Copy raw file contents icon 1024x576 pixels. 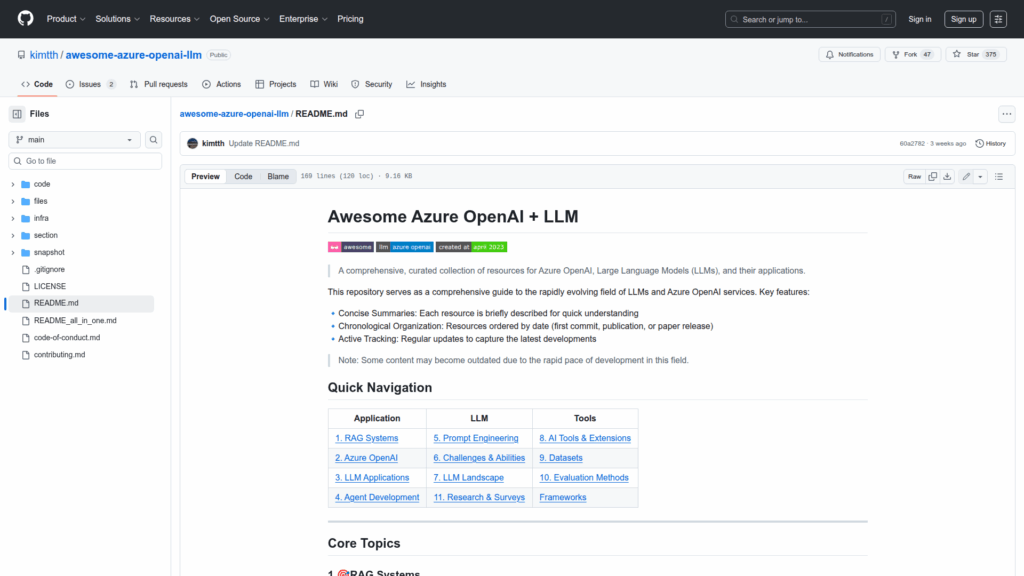pyautogui.click(x=932, y=176)
